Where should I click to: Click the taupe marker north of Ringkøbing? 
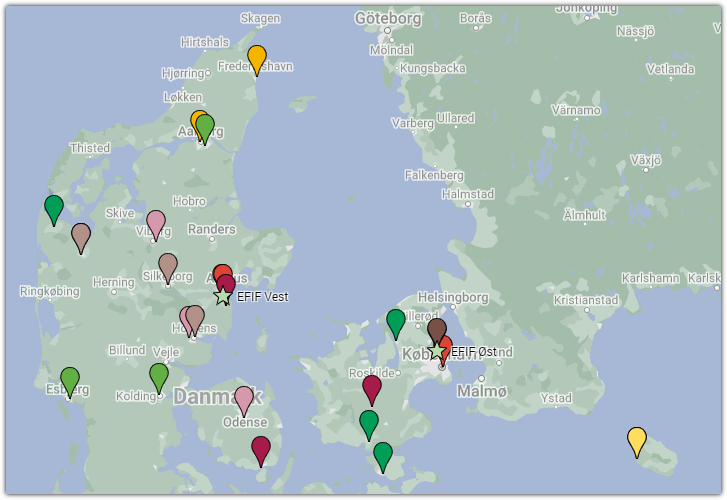[x=81, y=236]
